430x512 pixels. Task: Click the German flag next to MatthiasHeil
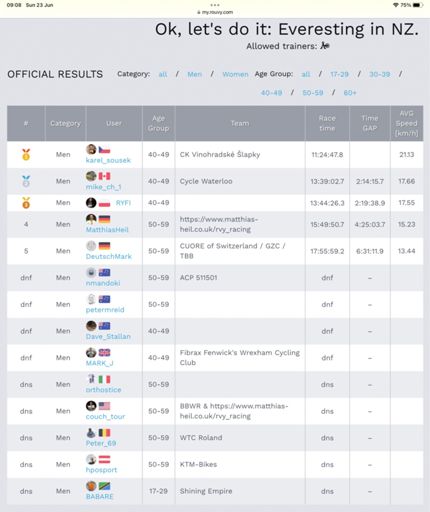click(x=104, y=219)
